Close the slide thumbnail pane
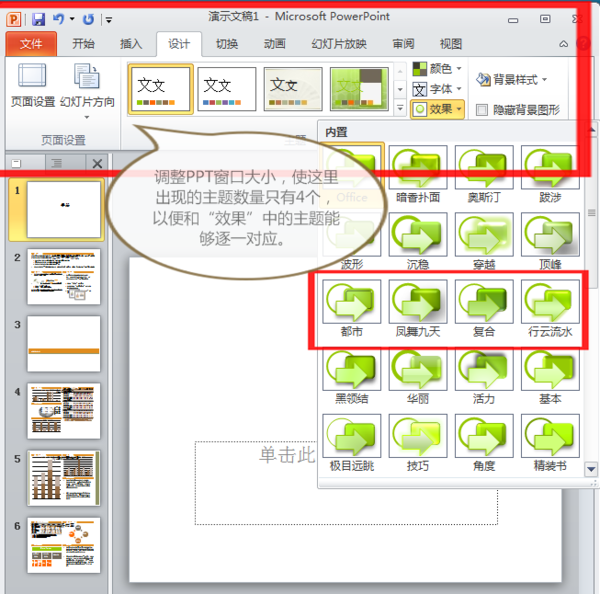The height and width of the screenshot is (594, 600). pos(98,164)
